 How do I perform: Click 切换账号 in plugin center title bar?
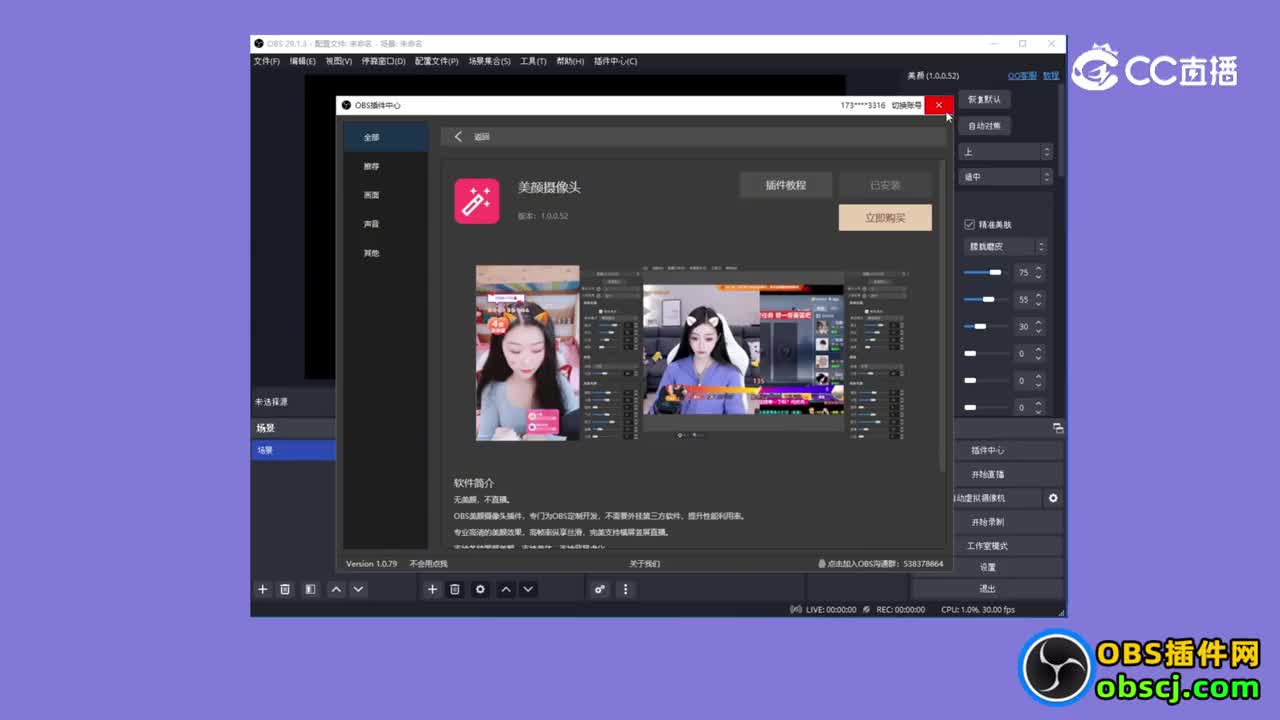click(907, 105)
